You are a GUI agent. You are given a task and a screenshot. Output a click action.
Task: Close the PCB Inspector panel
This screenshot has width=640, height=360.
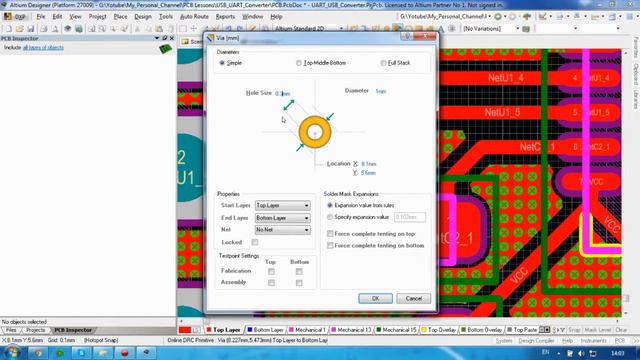172,38
